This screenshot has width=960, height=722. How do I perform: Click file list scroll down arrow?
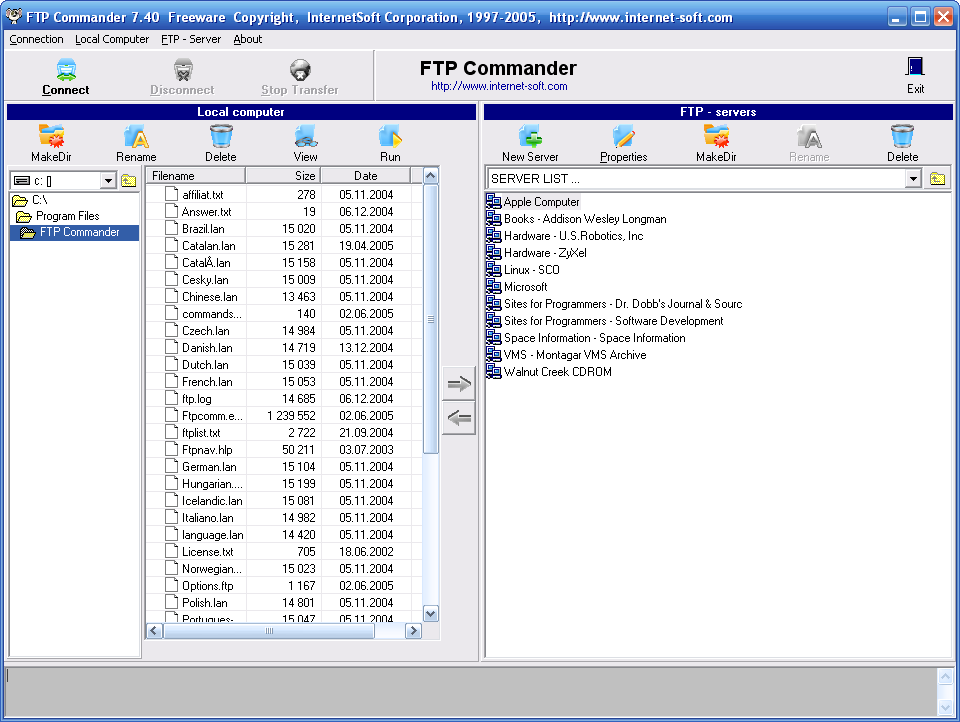431,614
